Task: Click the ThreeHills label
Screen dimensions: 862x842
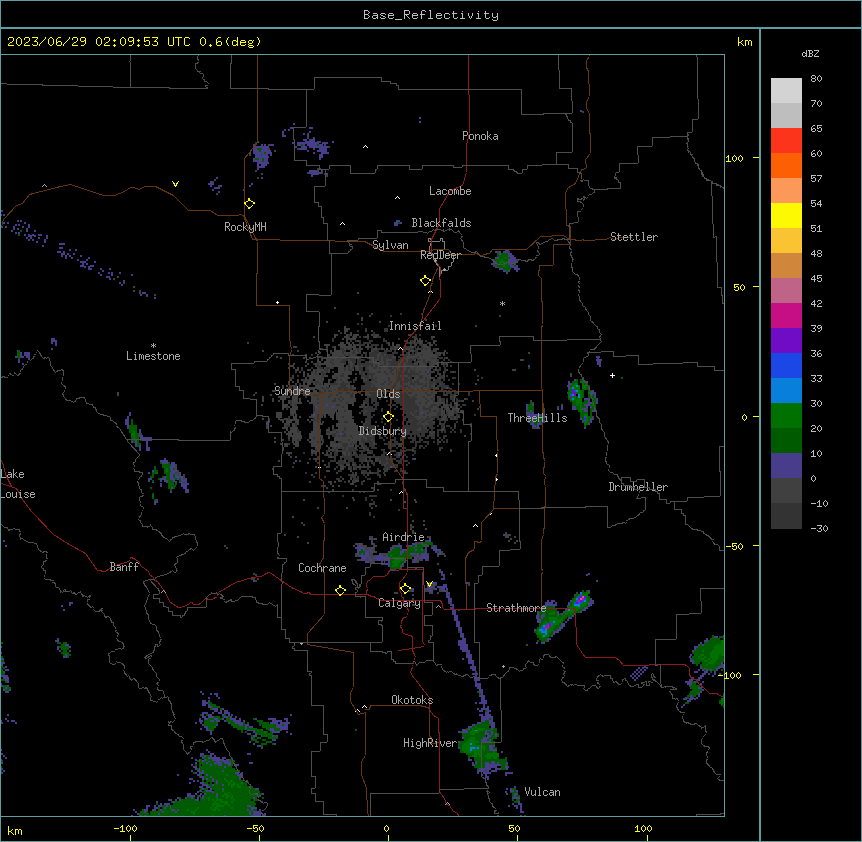Action: (537, 418)
